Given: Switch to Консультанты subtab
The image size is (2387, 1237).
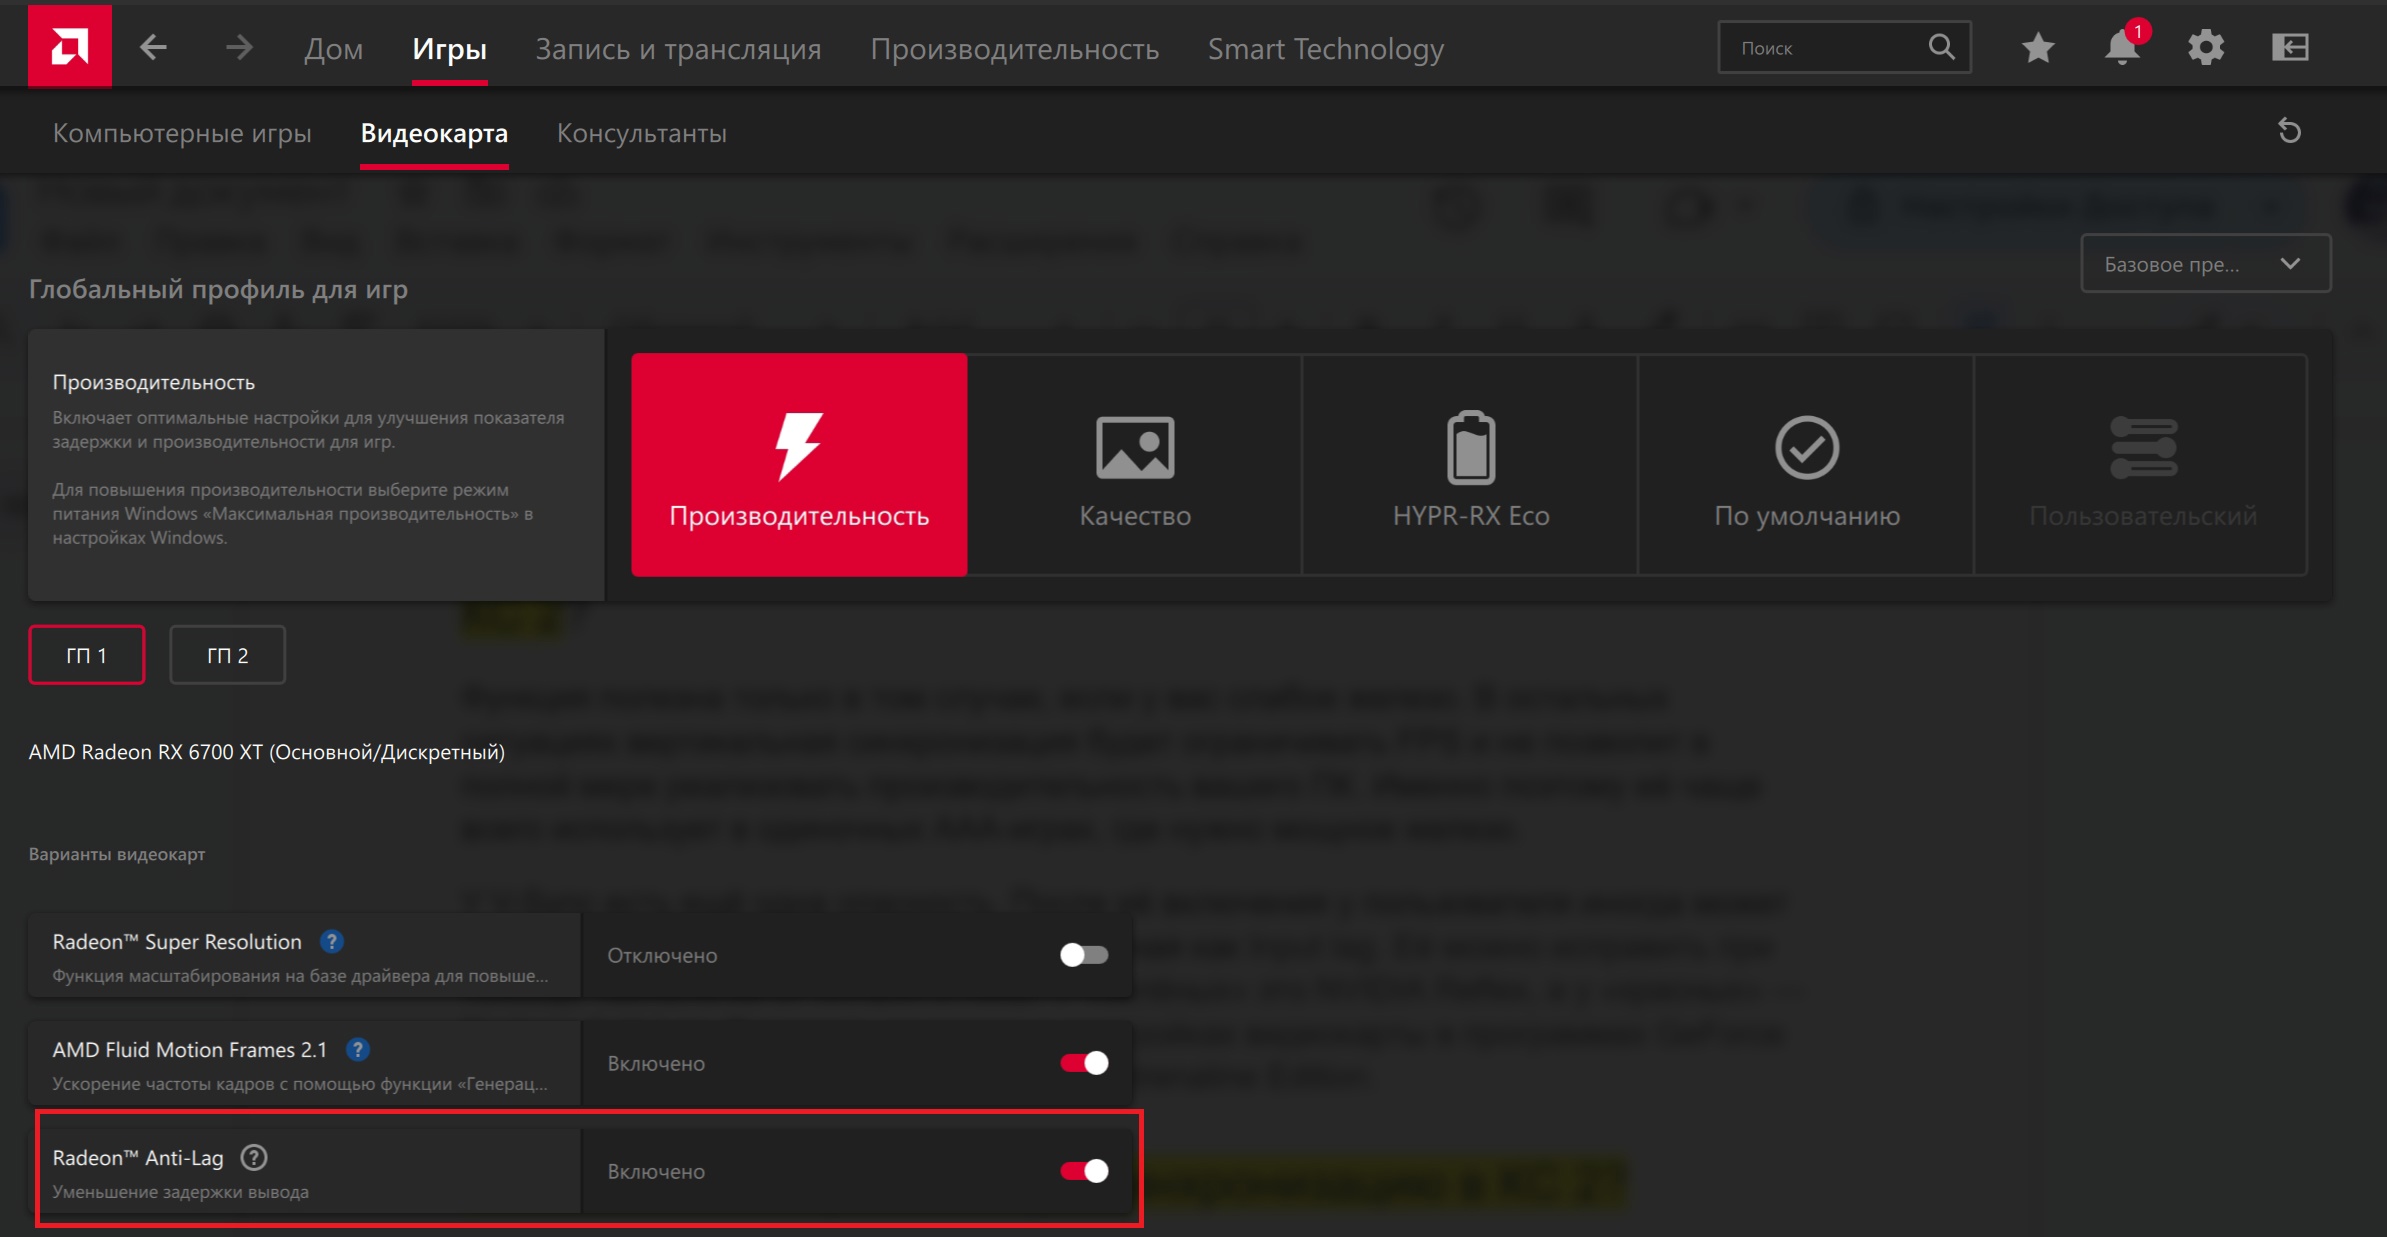Looking at the screenshot, I should 642,133.
